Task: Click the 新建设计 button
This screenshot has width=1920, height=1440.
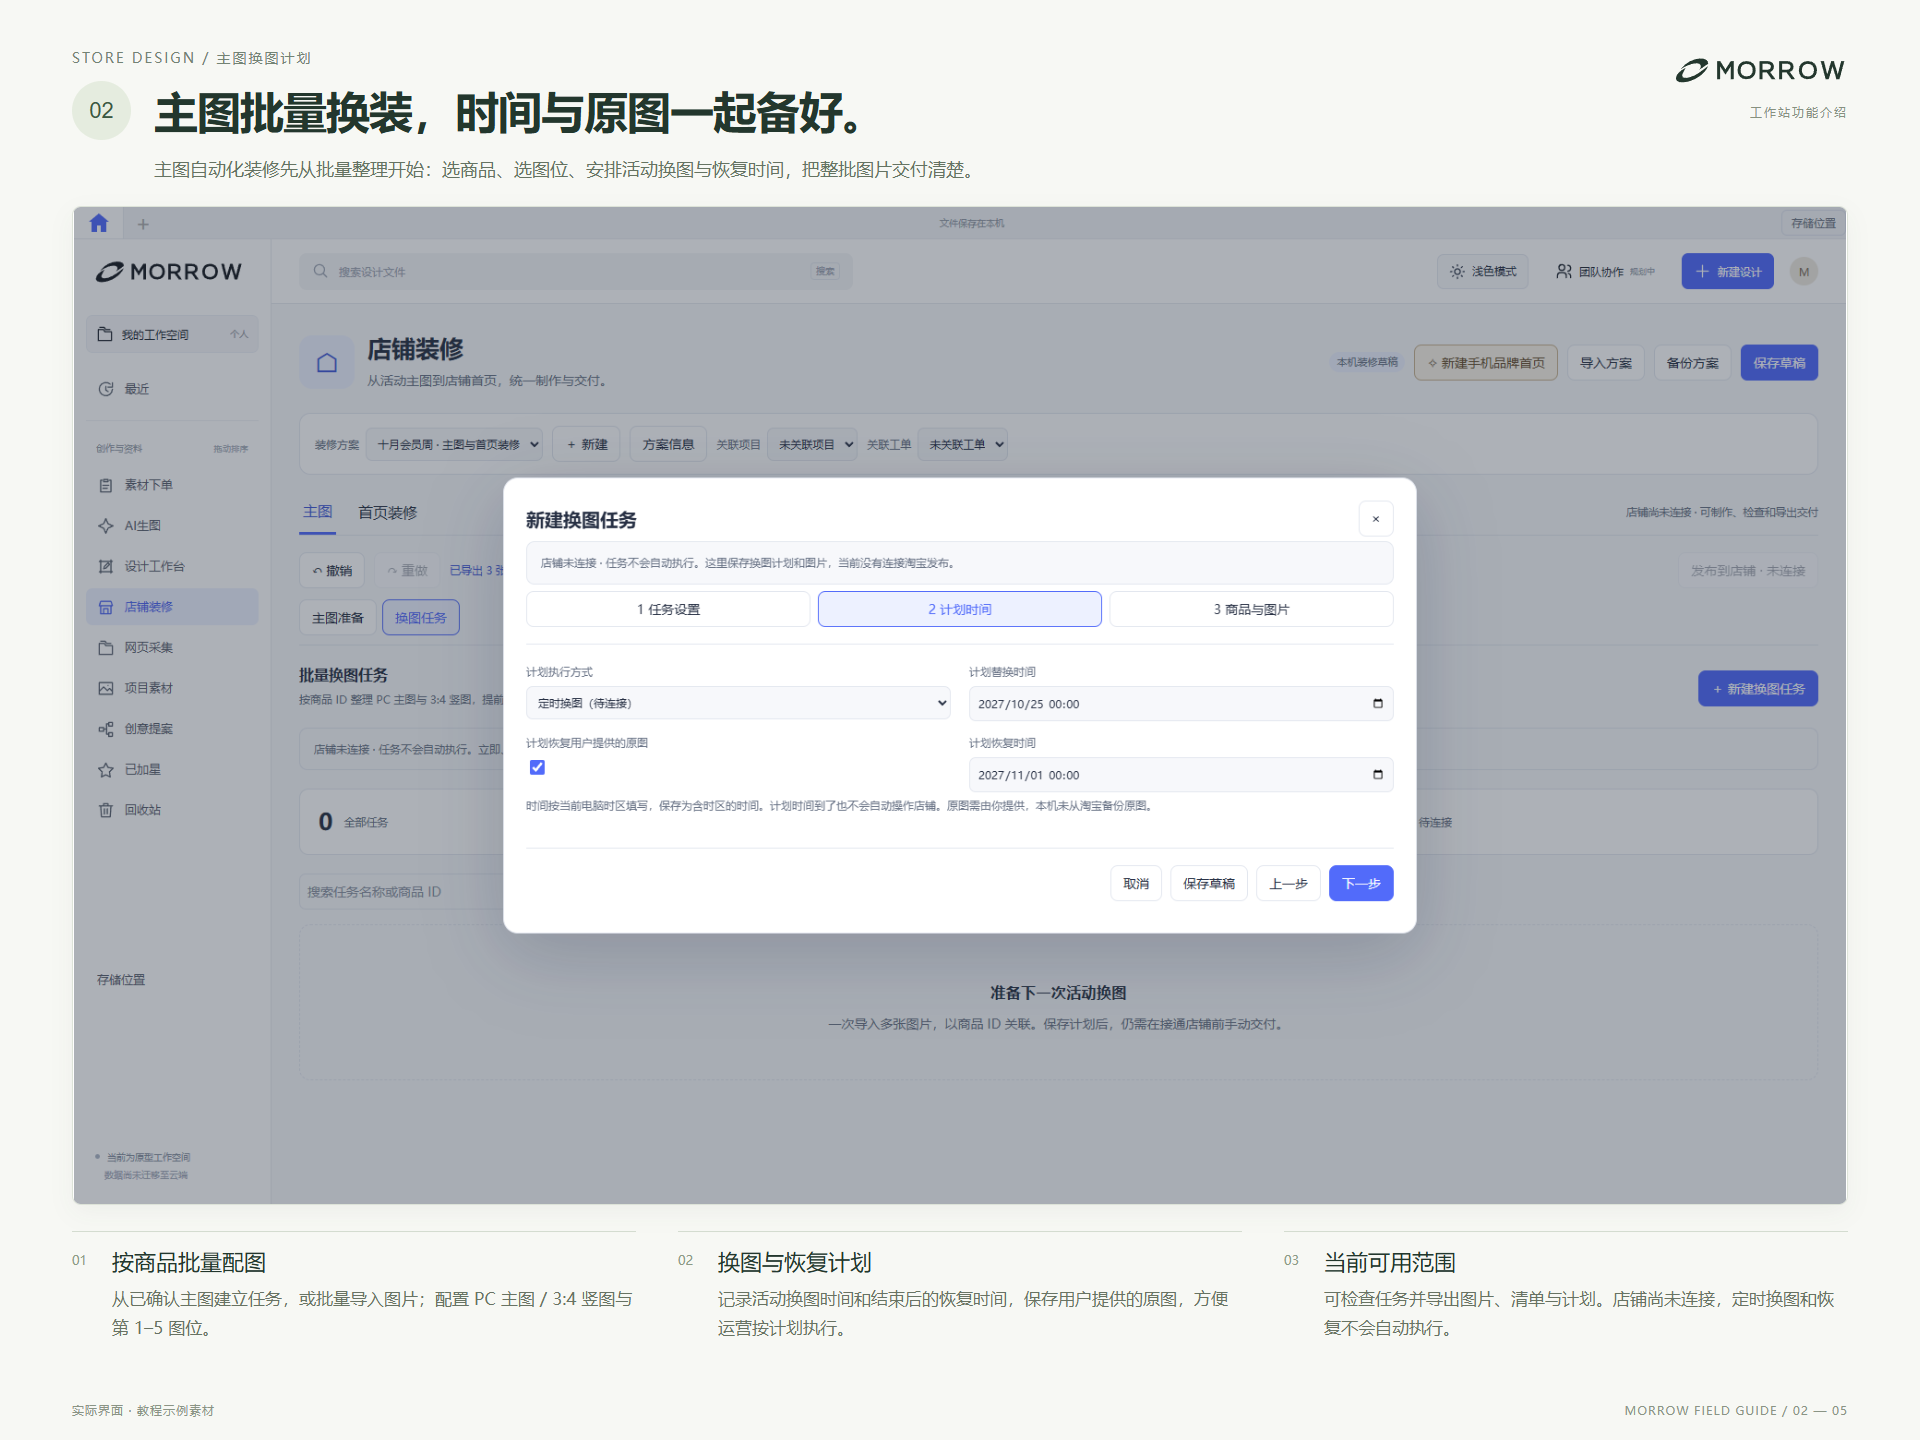Action: [1728, 271]
